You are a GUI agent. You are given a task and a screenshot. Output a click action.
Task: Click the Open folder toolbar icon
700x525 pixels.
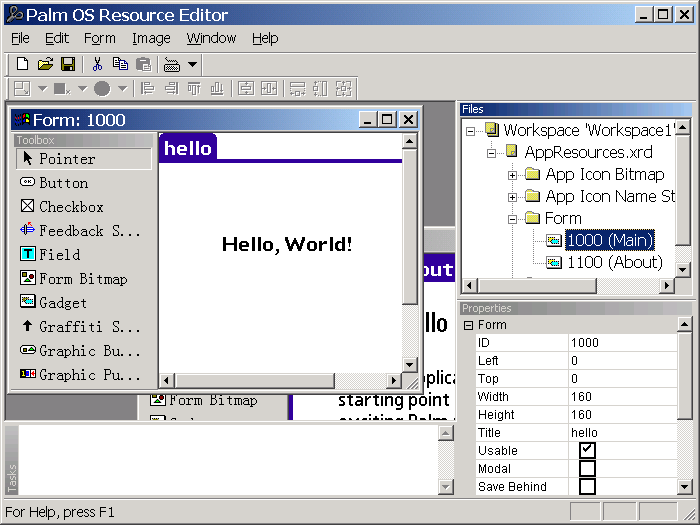[x=45, y=64]
